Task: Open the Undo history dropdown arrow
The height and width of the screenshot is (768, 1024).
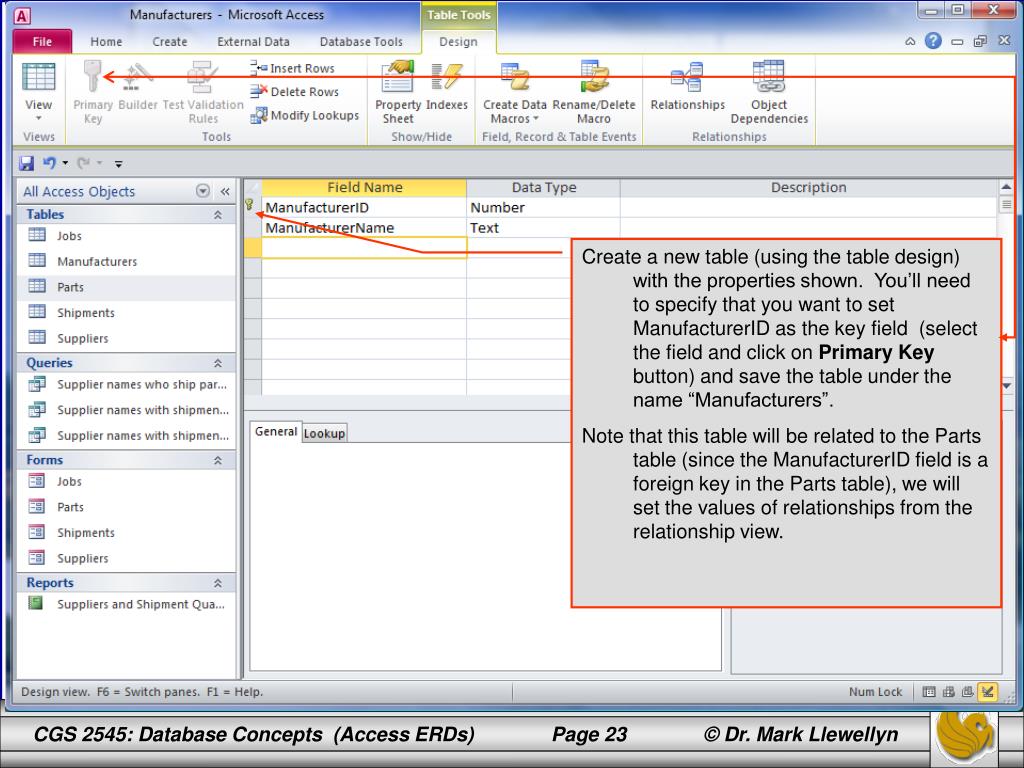Action: pos(65,163)
